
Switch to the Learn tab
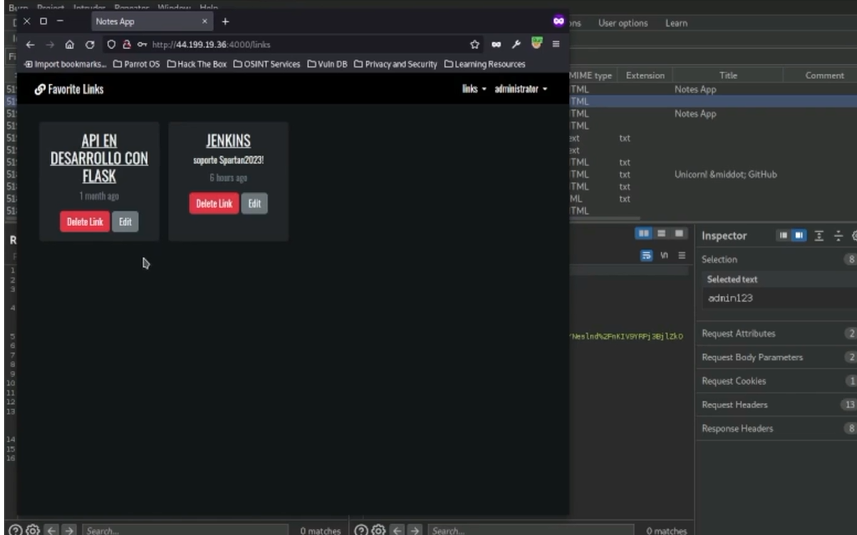(x=676, y=23)
